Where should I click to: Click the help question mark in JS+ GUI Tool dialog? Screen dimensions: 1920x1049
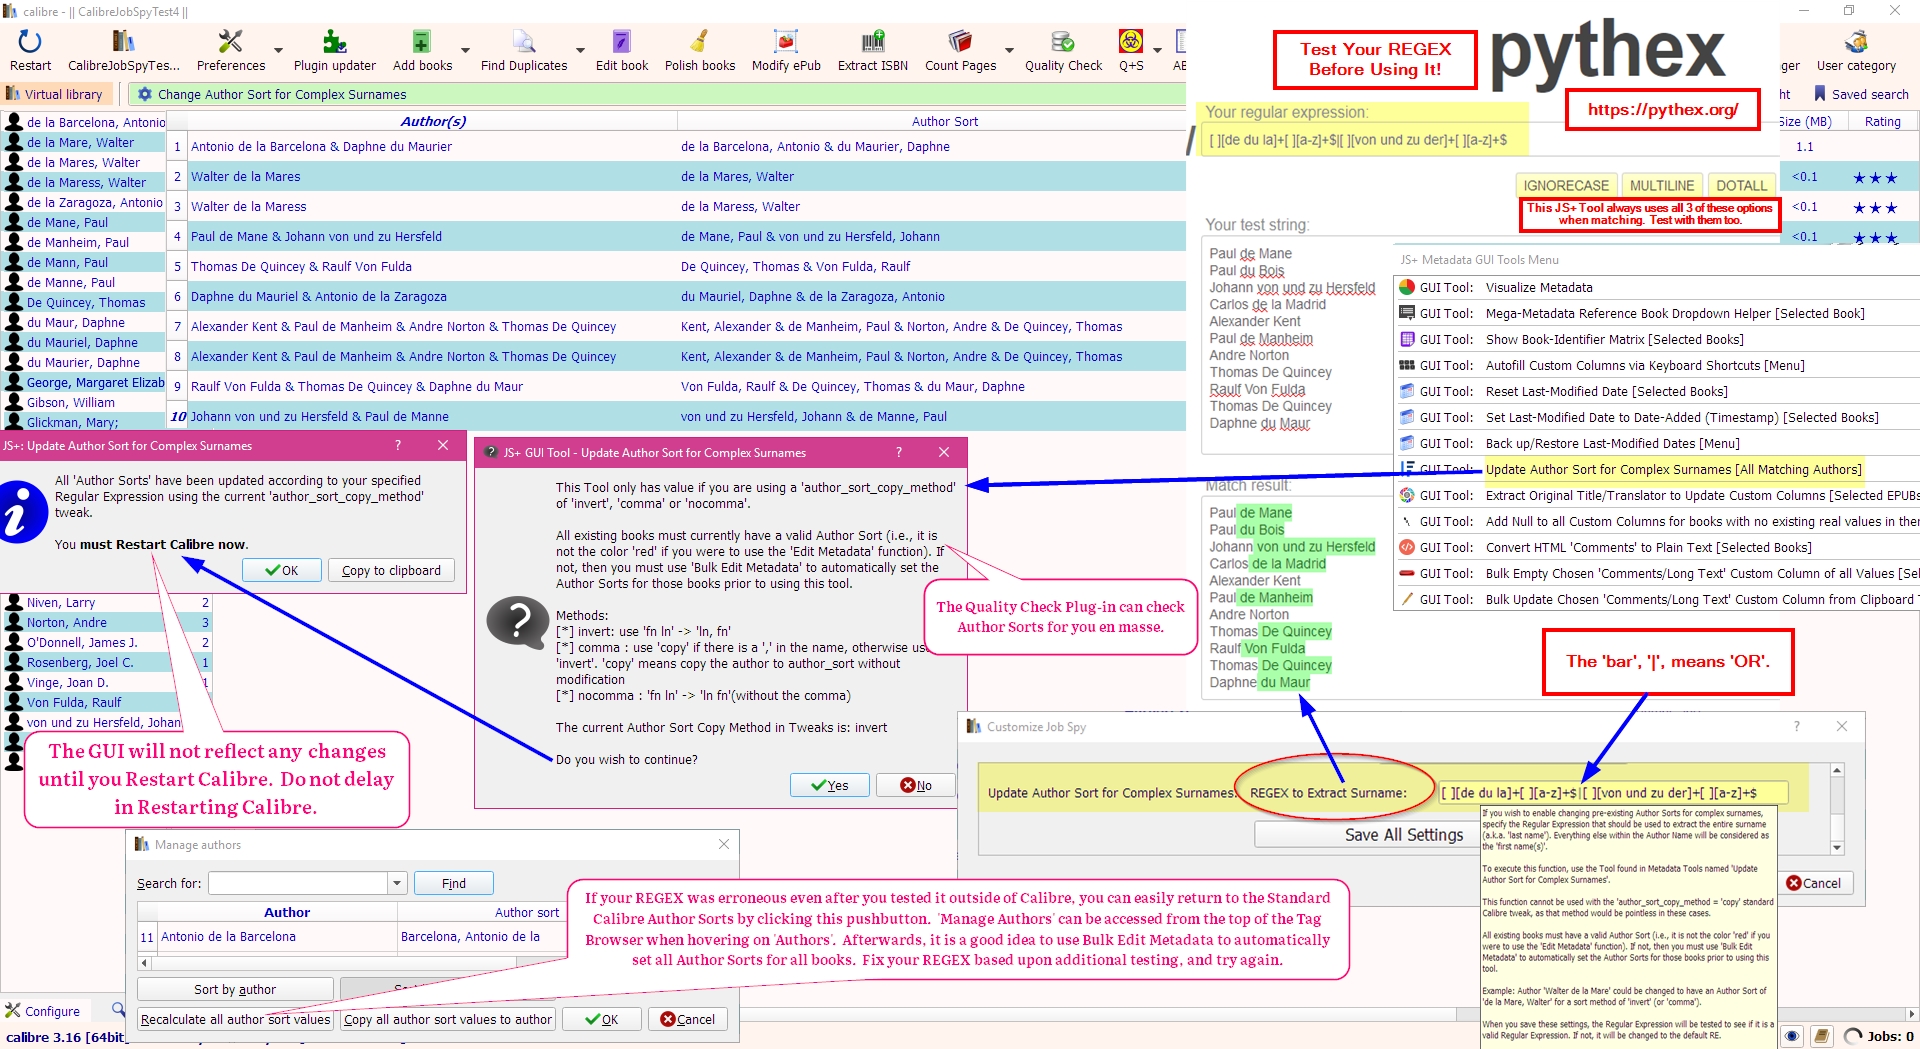[899, 452]
